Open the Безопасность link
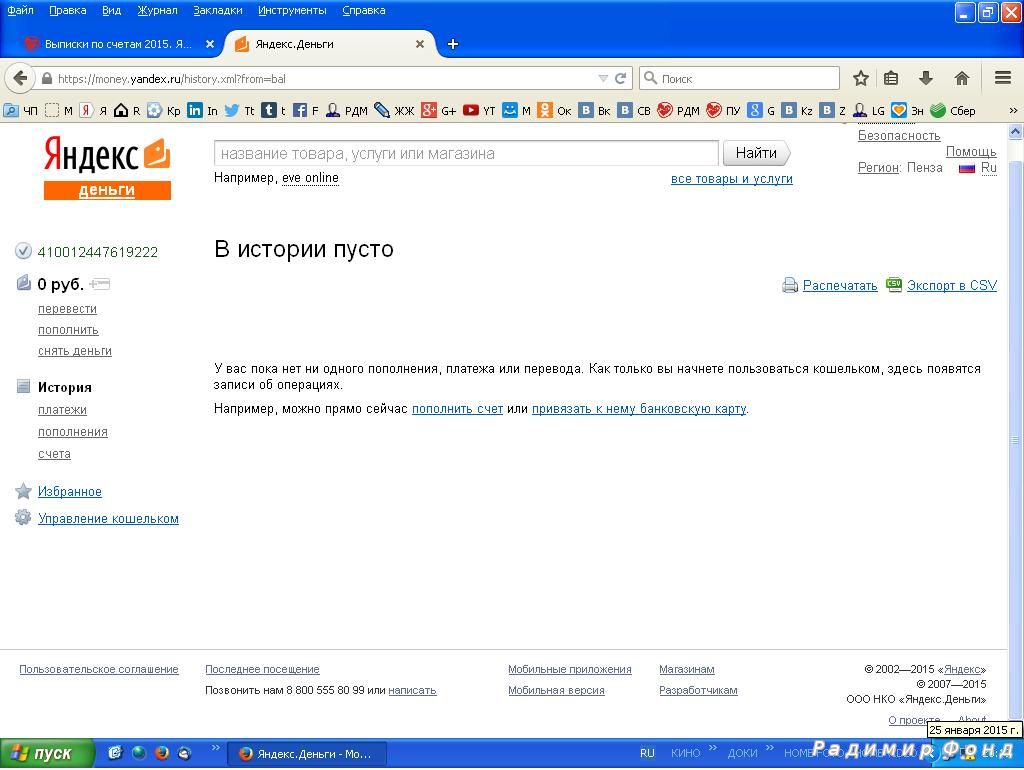This screenshot has width=1024, height=770. pos(899,136)
